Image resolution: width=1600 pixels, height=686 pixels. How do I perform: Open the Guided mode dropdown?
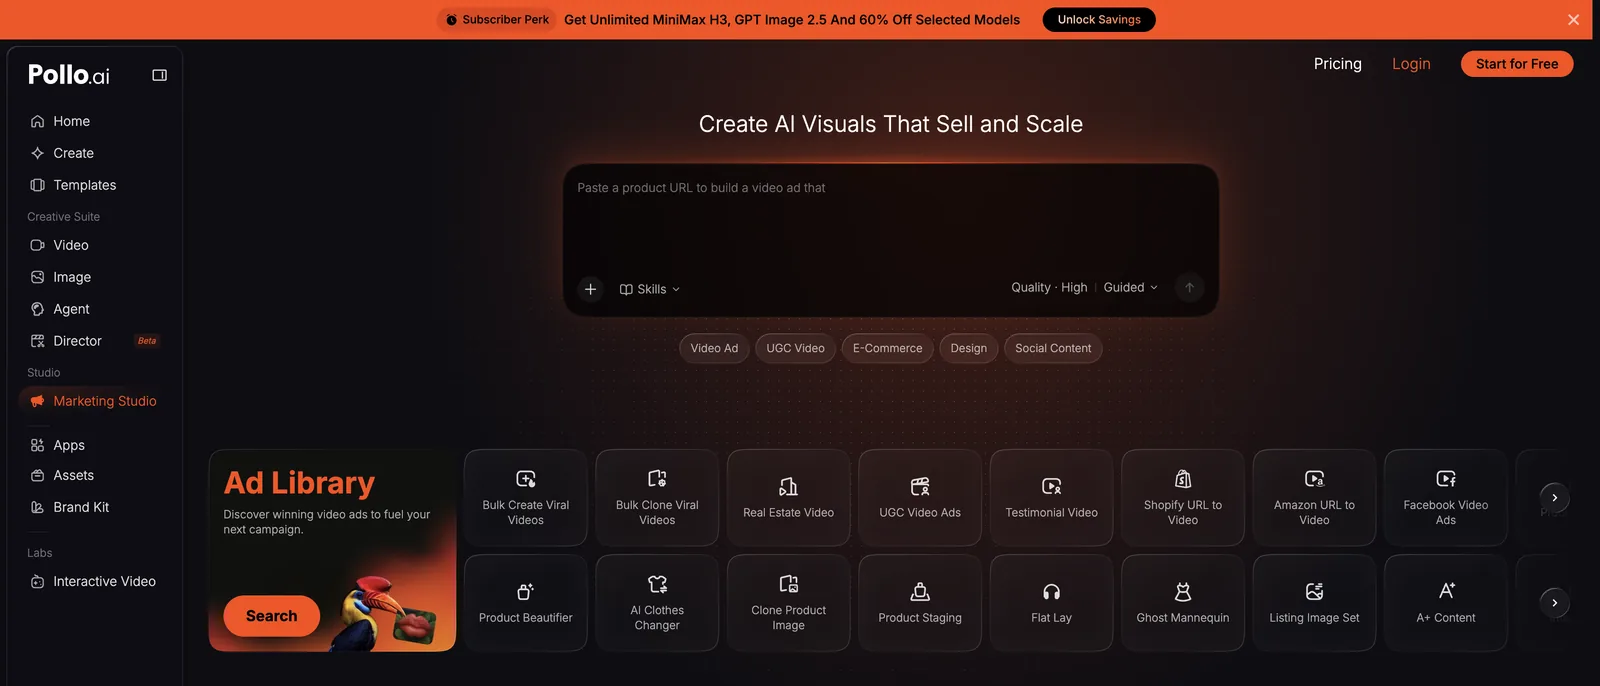(x=1131, y=287)
